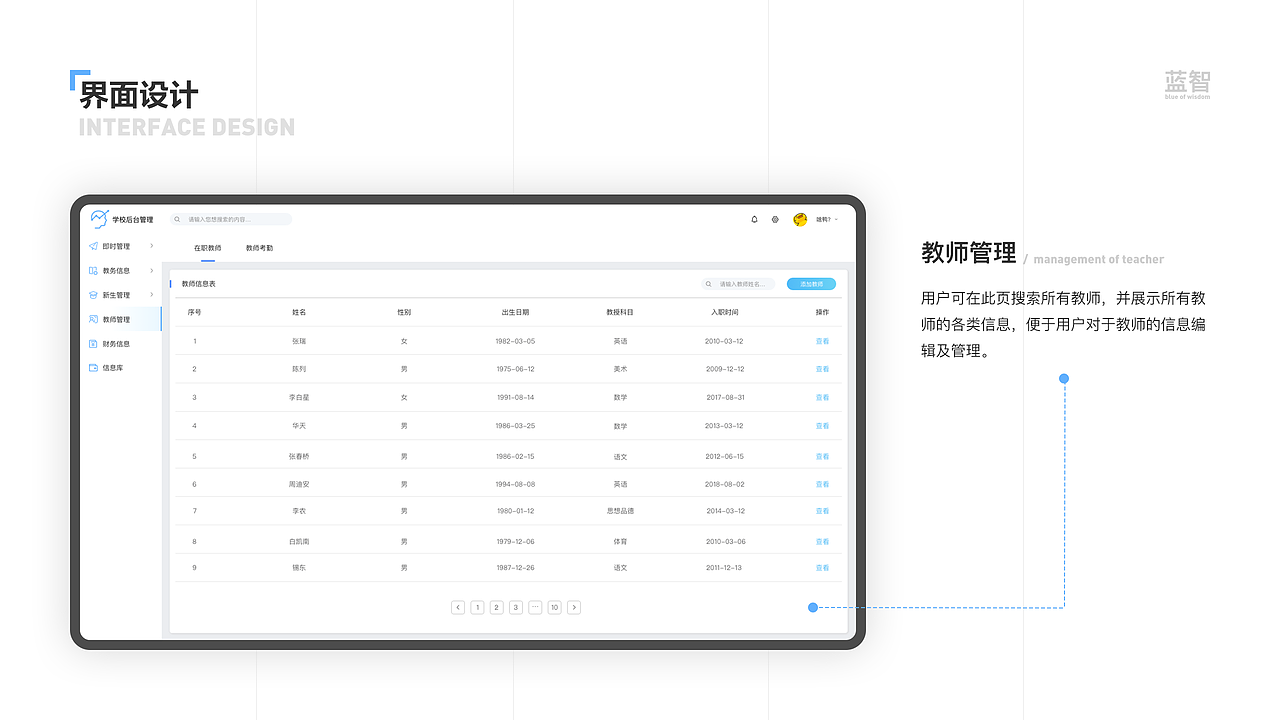Image resolution: width=1280 pixels, height=720 pixels.
Task: Switch to the 教师考勤 tab
Action: tap(260, 248)
